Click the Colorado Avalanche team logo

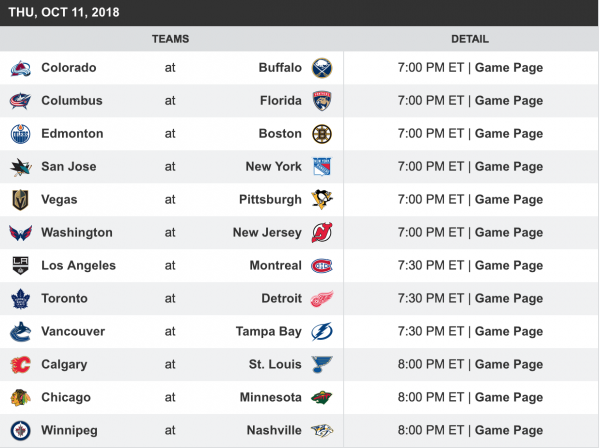point(21,68)
